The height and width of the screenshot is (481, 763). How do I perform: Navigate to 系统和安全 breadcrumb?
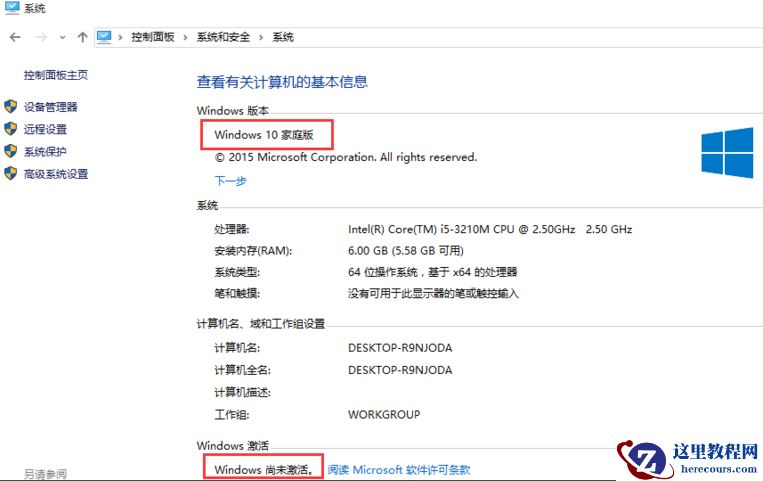[223, 37]
